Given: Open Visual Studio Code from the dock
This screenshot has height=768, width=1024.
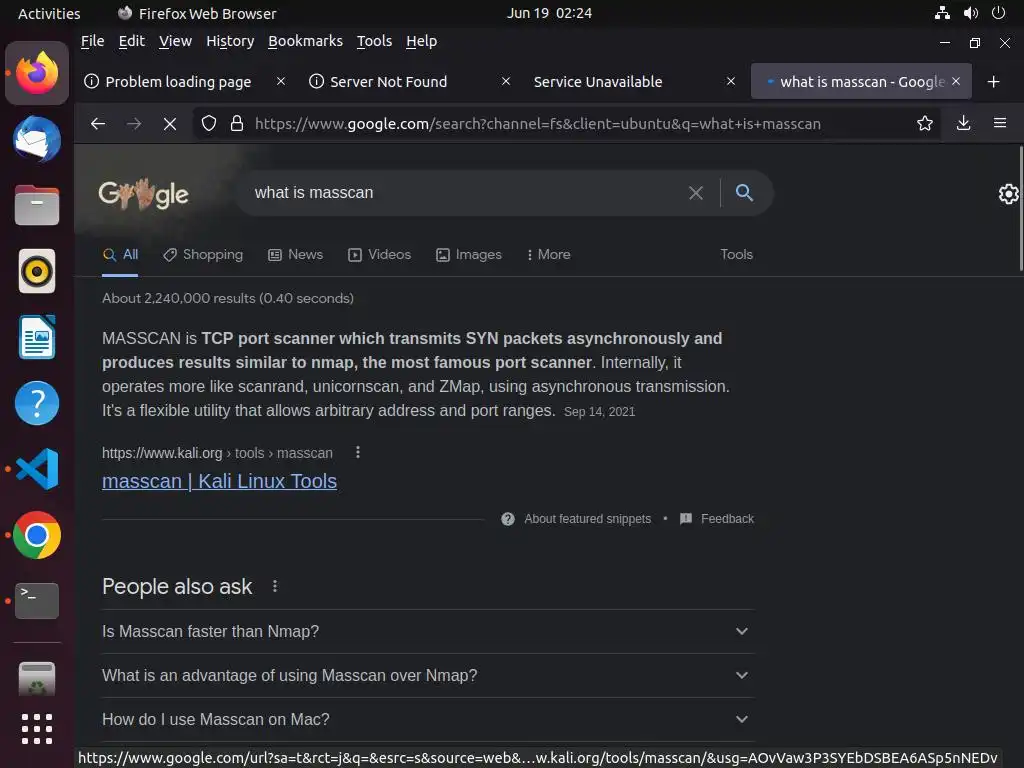Looking at the screenshot, I should coord(37,469).
